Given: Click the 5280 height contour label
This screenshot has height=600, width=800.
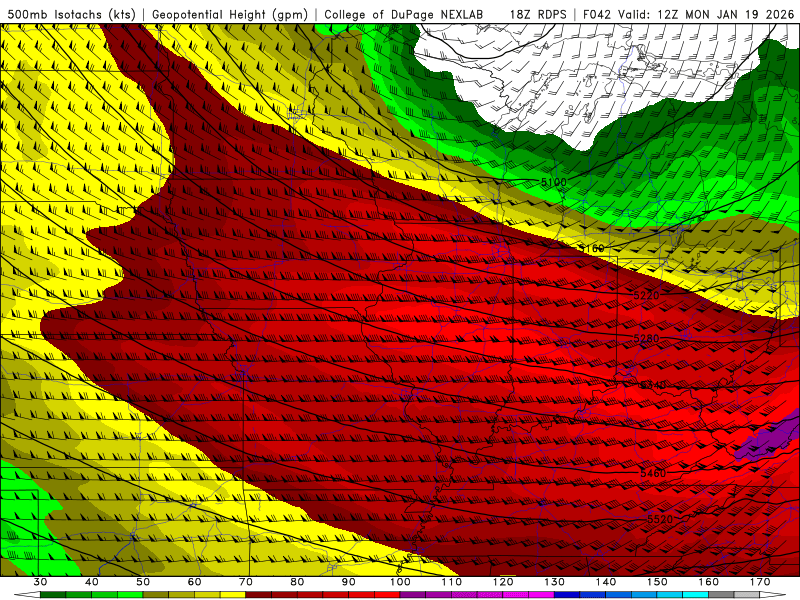Looking at the screenshot, I should coord(646,339).
